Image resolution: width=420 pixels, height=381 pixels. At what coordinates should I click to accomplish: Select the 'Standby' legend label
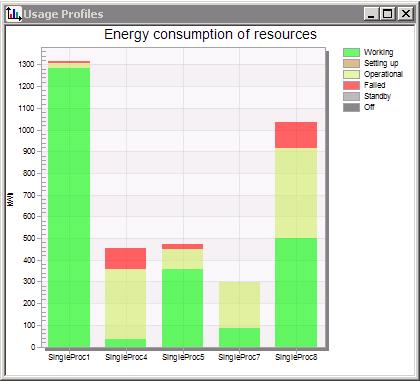click(x=377, y=96)
